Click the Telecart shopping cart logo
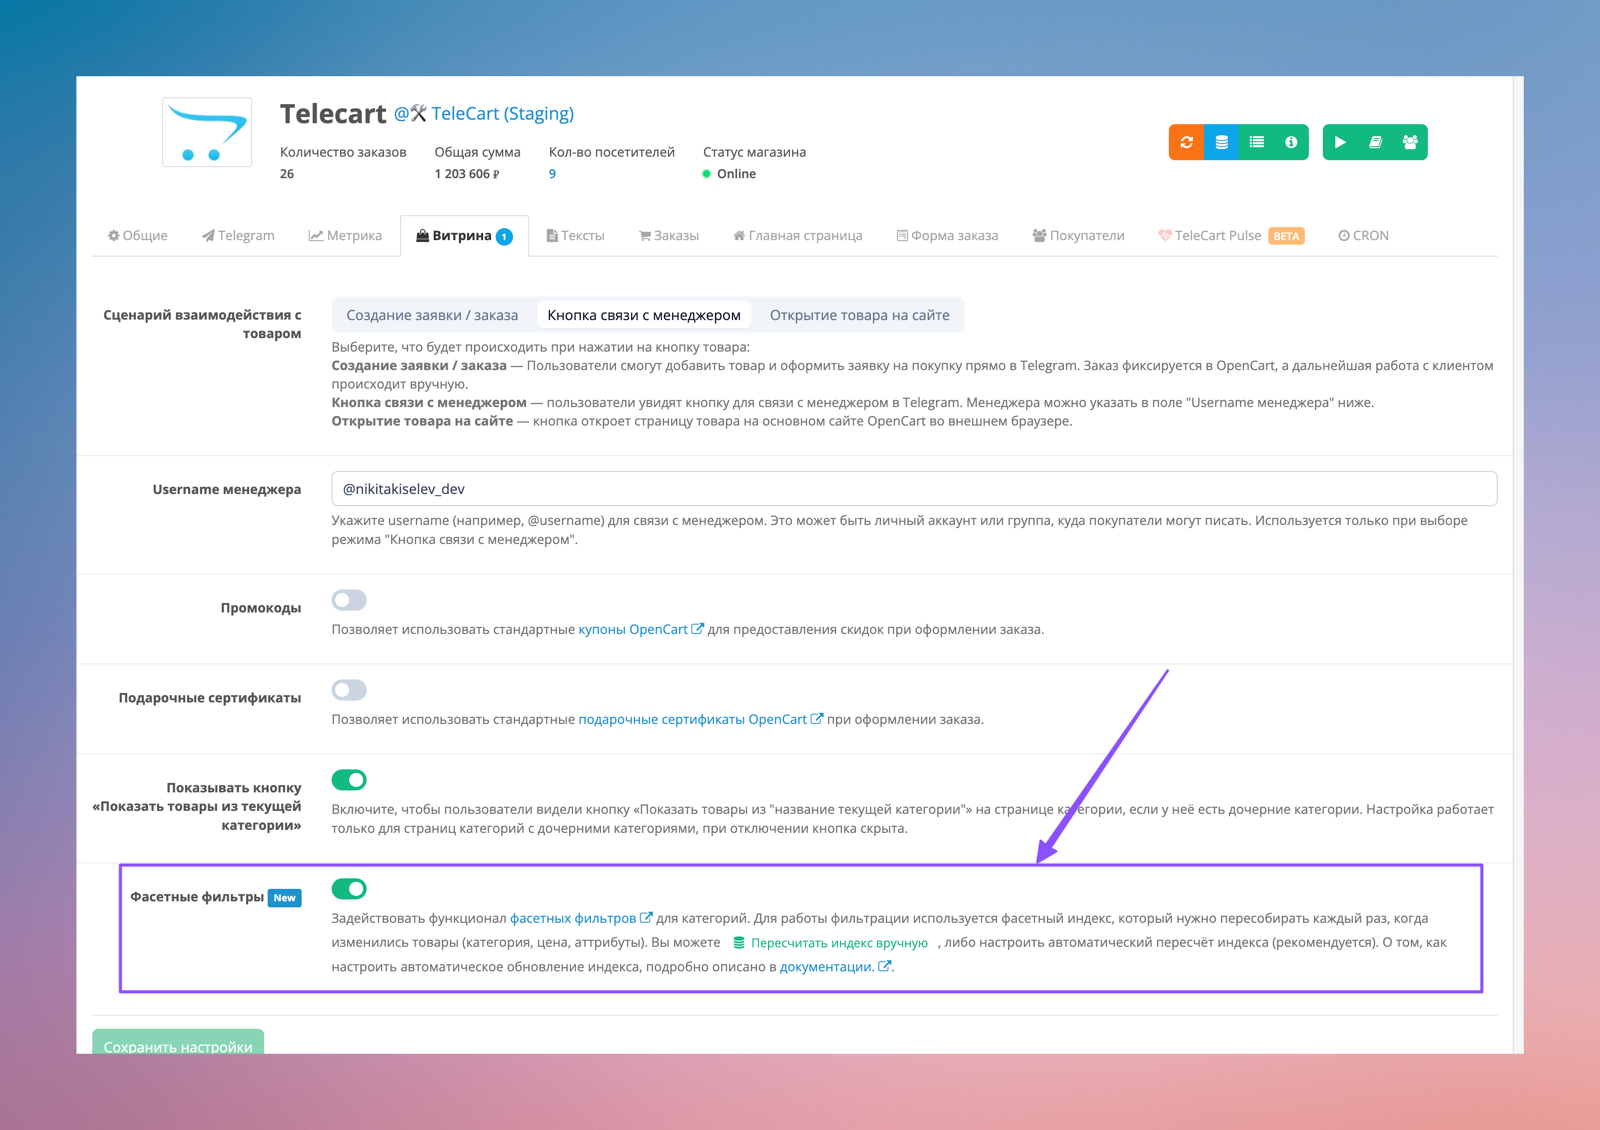This screenshot has height=1130, width=1600. [207, 132]
